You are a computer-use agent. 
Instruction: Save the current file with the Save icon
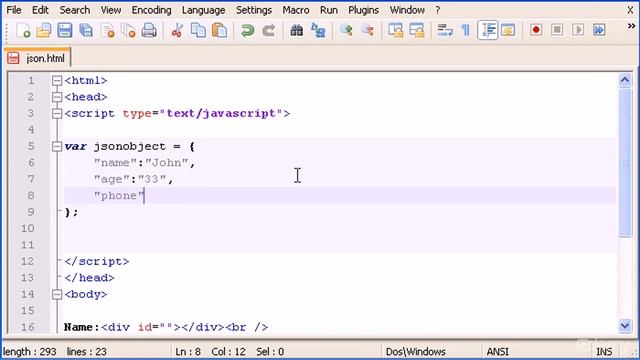(64, 31)
